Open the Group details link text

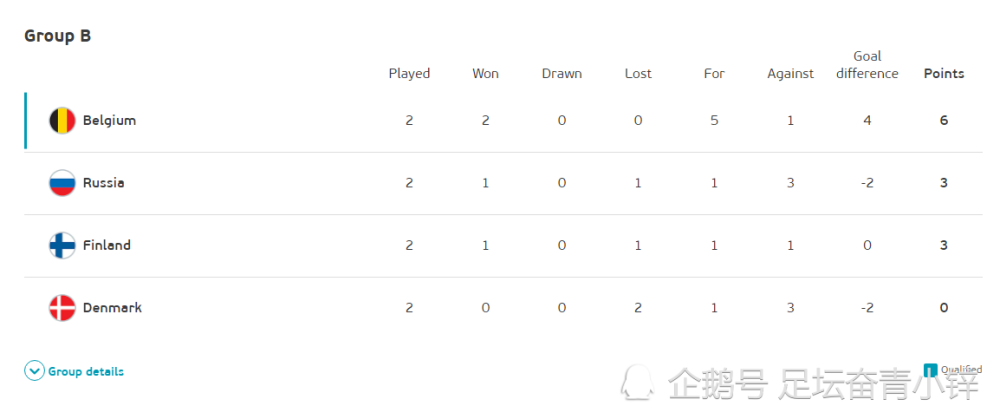[x=86, y=371]
